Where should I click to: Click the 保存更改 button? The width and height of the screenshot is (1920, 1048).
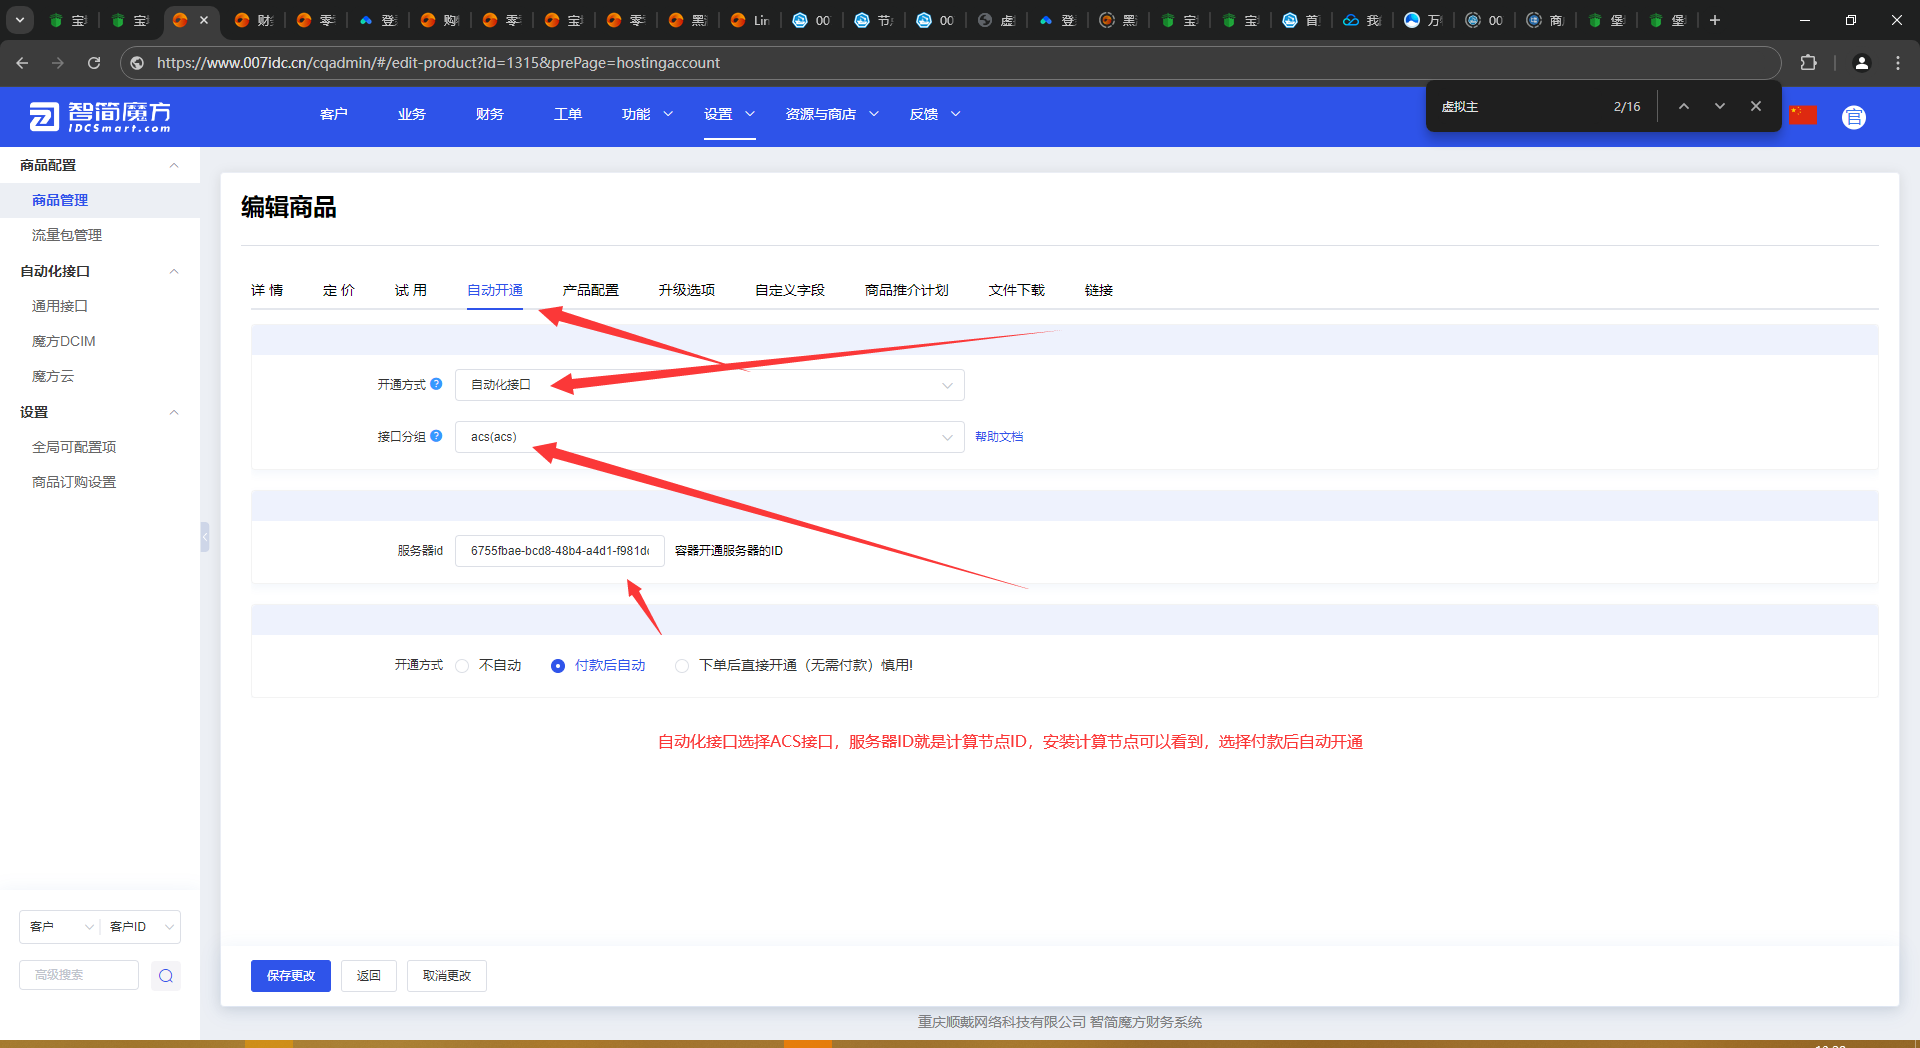tap(291, 976)
